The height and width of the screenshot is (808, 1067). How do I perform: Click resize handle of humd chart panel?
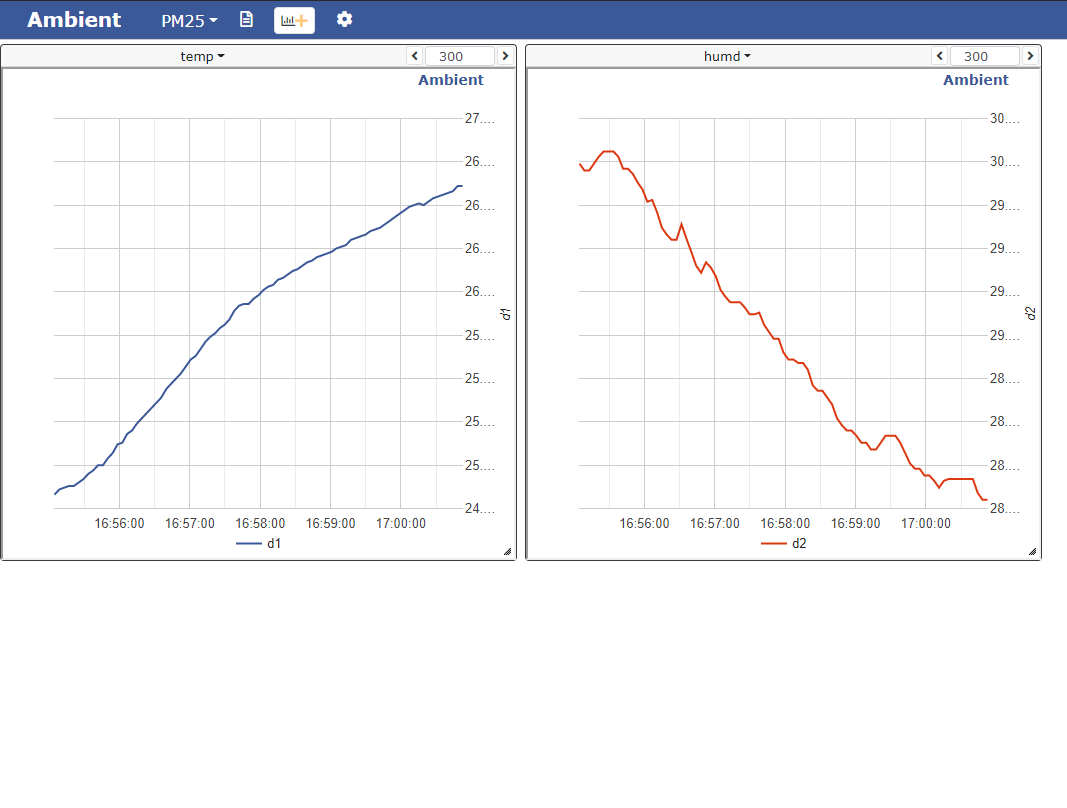[x=1032, y=551]
